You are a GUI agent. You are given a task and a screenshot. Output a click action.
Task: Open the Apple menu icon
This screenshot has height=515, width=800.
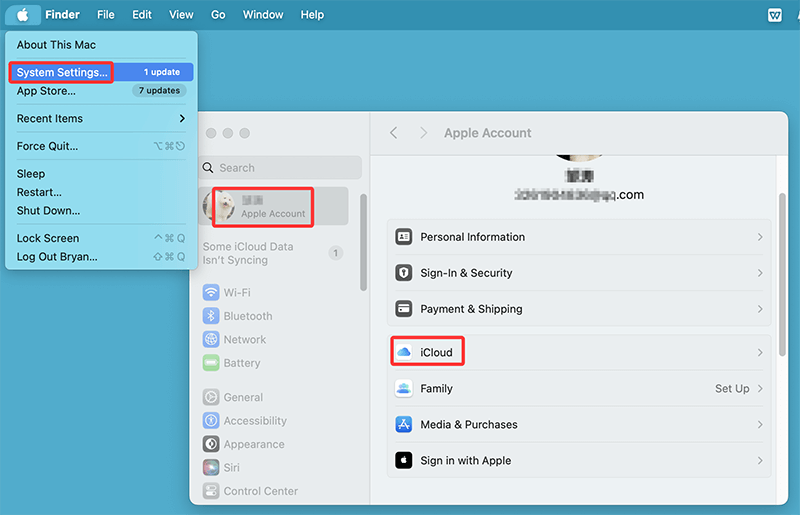(22, 15)
